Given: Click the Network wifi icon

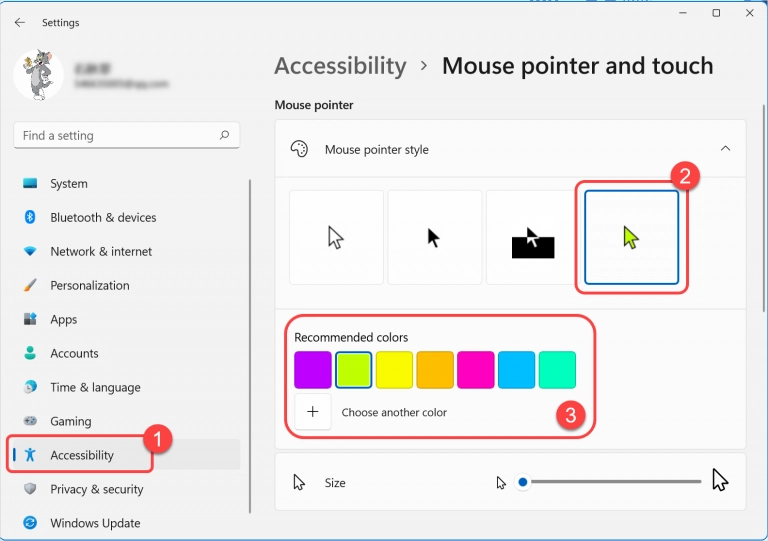Looking at the screenshot, I should [30, 251].
